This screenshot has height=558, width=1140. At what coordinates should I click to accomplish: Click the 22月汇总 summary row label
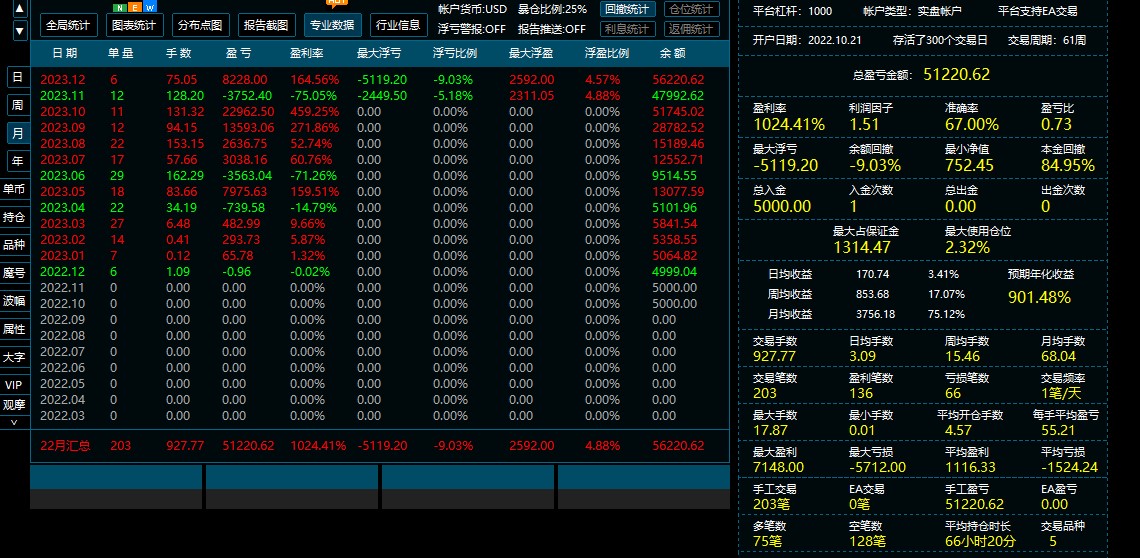click(x=65, y=445)
